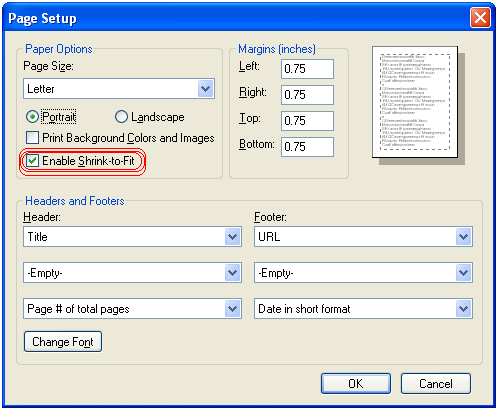Open the Footer dropdown showing -Empty-
Screen dimensions: 497x409
363,273
